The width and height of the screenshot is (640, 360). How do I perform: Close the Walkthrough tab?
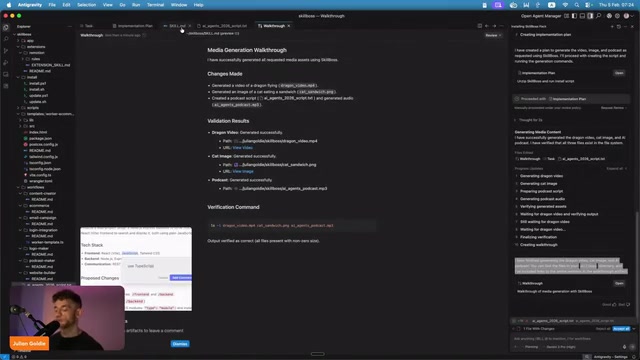coord(289,26)
